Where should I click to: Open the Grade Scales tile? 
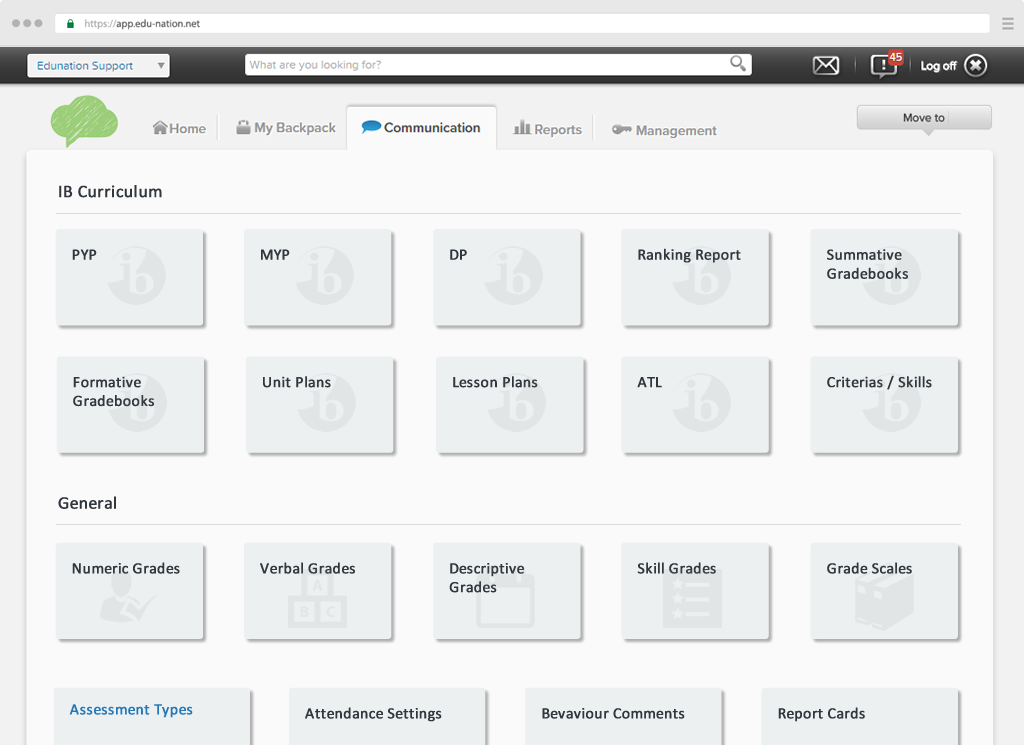[884, 592]
